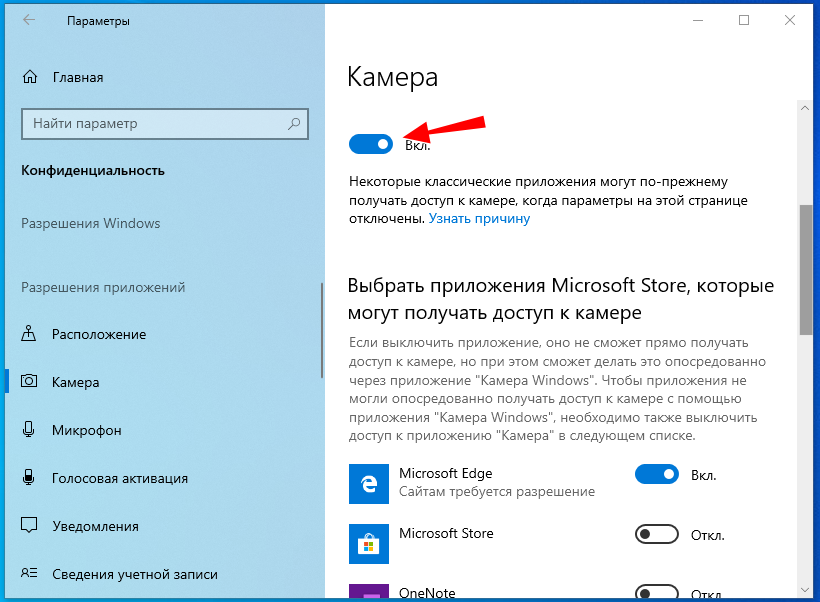Open the Узнать причину link
Viewport: 820px width, 602px height.
(x=479, y=218)
